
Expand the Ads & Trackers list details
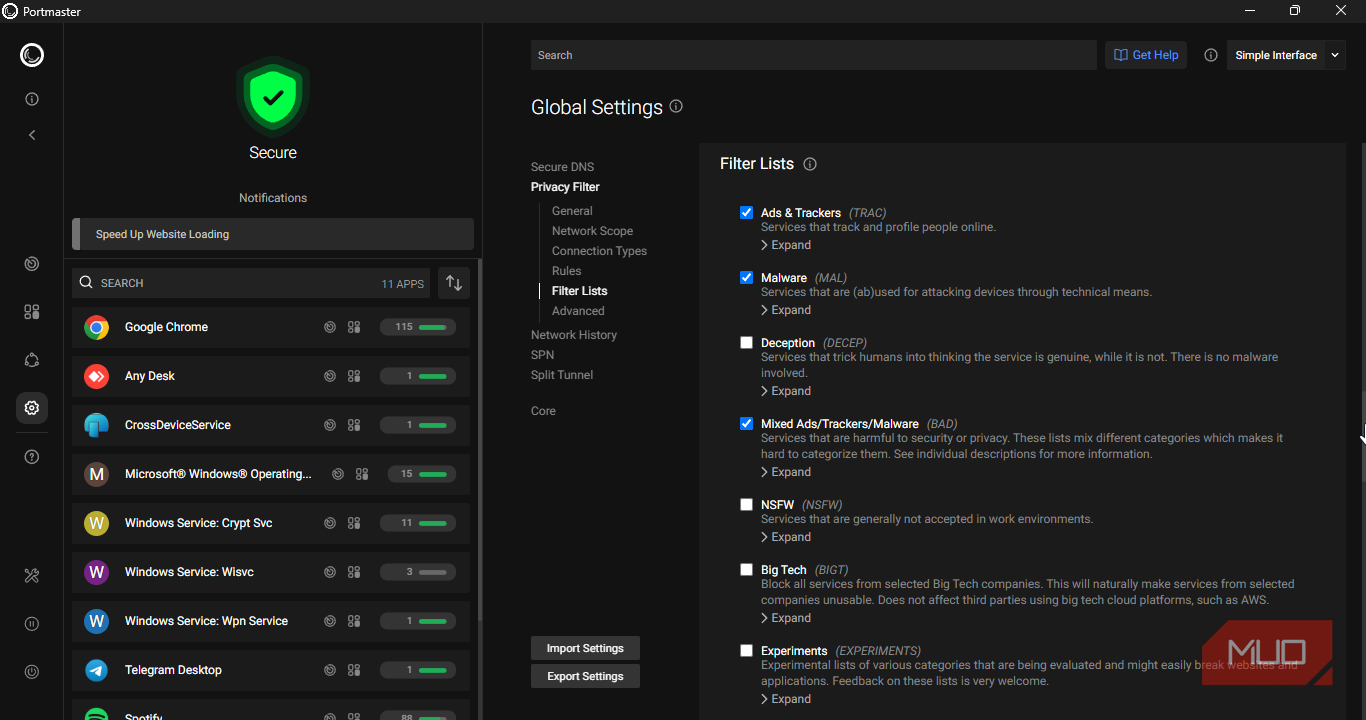coord(786,245)
